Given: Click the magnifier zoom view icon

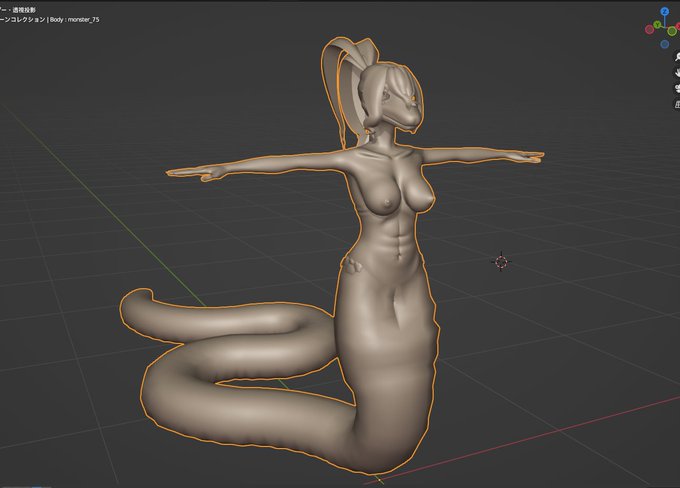Looking at the screenshot, I should point(677,57).
